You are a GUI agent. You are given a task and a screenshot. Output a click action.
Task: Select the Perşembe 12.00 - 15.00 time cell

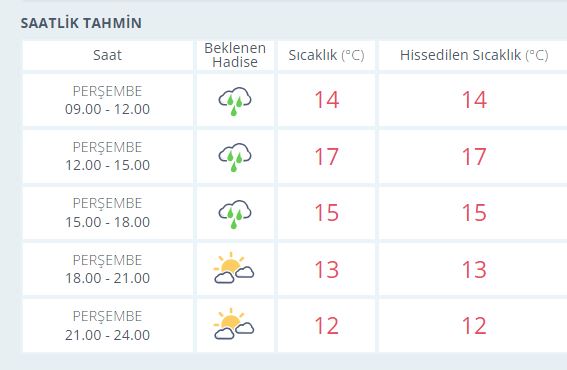[x=107, y=156]
